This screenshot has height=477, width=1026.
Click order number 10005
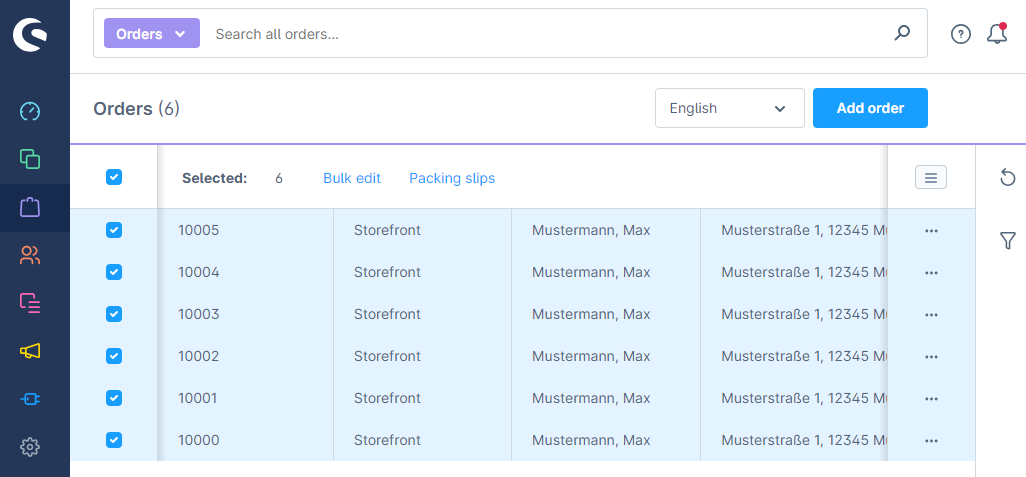198,230
